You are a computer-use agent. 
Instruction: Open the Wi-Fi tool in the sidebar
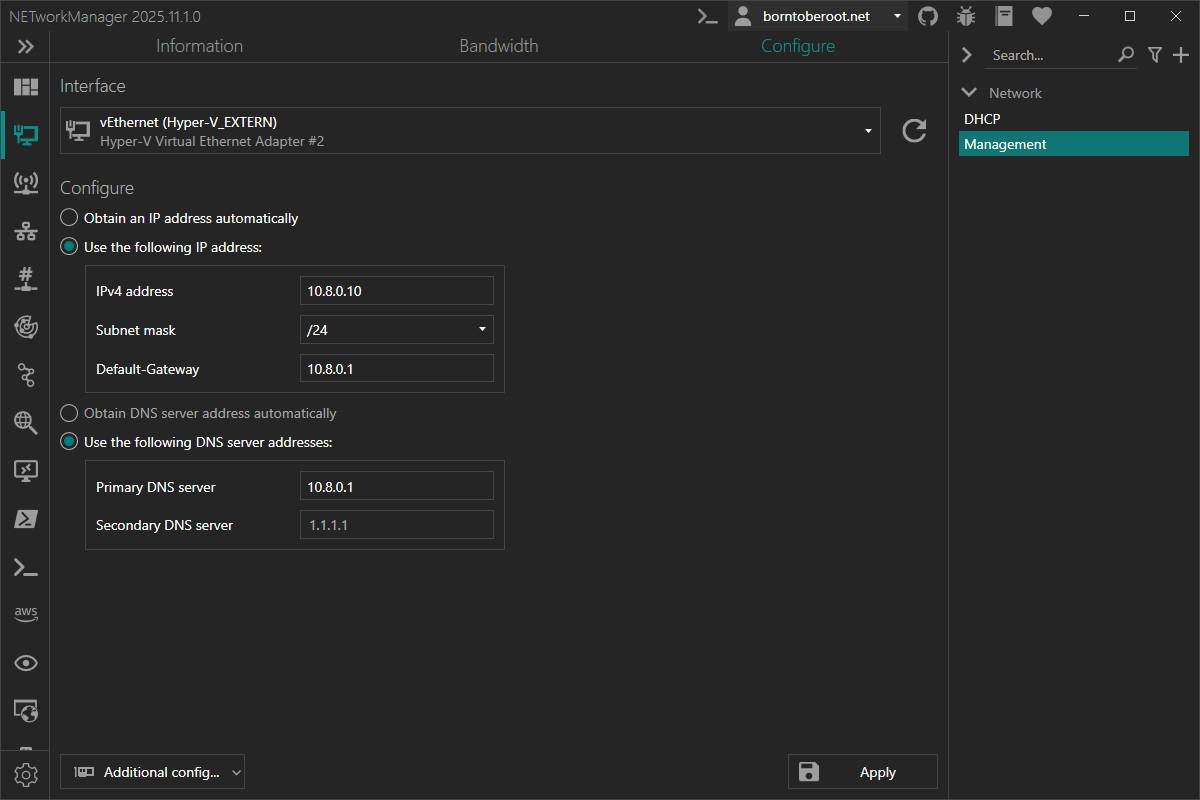(25, 182)
